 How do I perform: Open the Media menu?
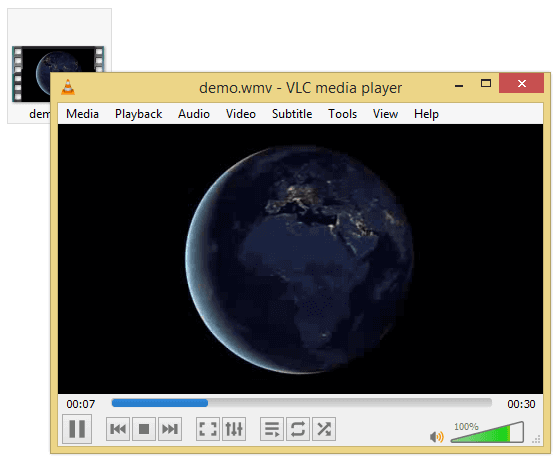click(x=82, y=114)
